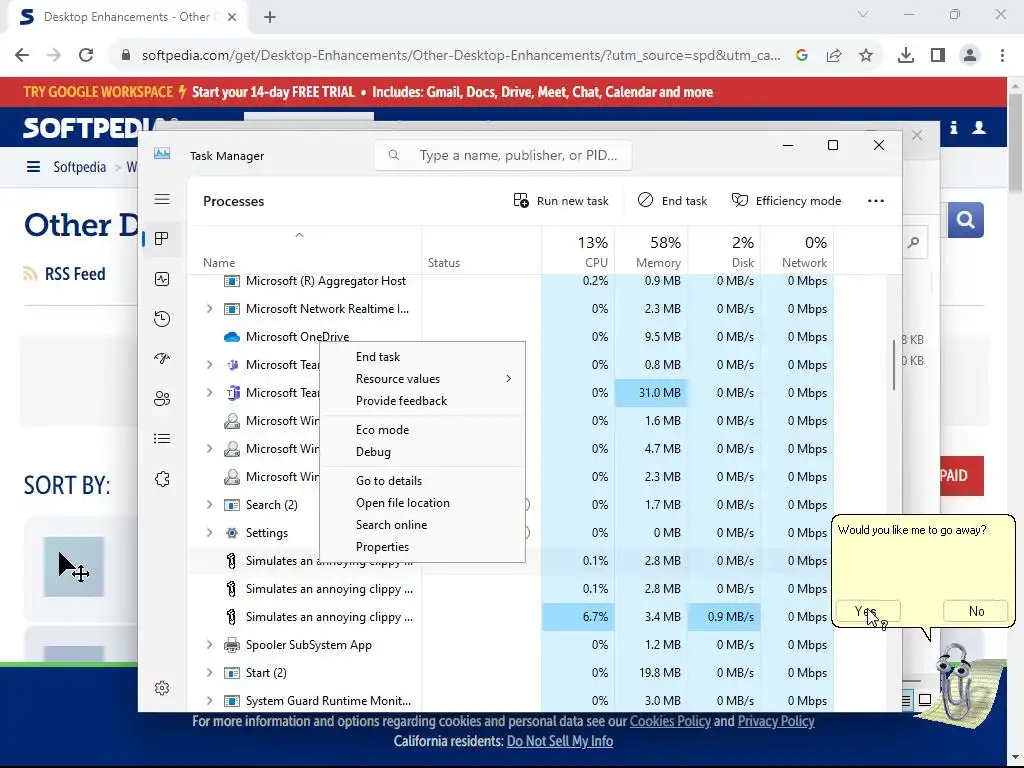
Task: Open Softpedia hamburger menu
Action: pyautogui.click(x=33, y=167)
